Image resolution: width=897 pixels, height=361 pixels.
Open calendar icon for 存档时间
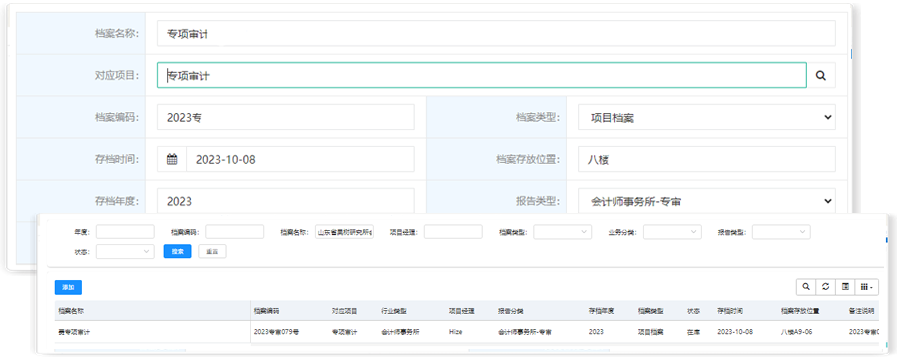tap(172, 160)
